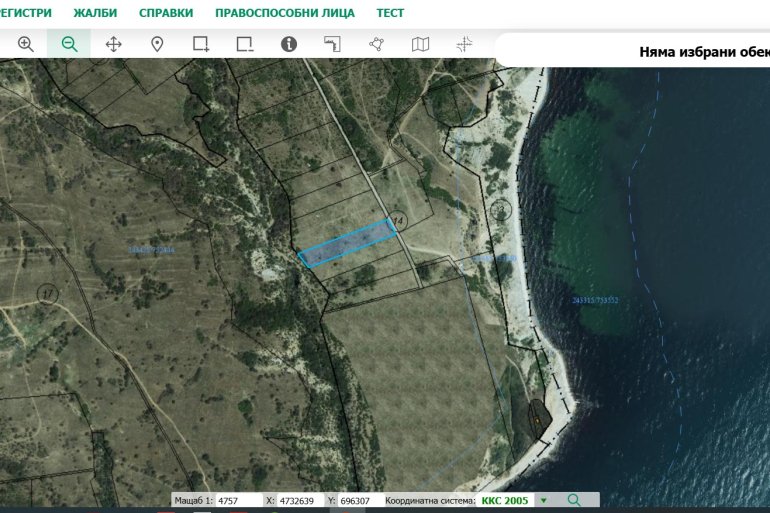Select the measure distance tool
The image size is (770, 513).
tap(332, 44)
